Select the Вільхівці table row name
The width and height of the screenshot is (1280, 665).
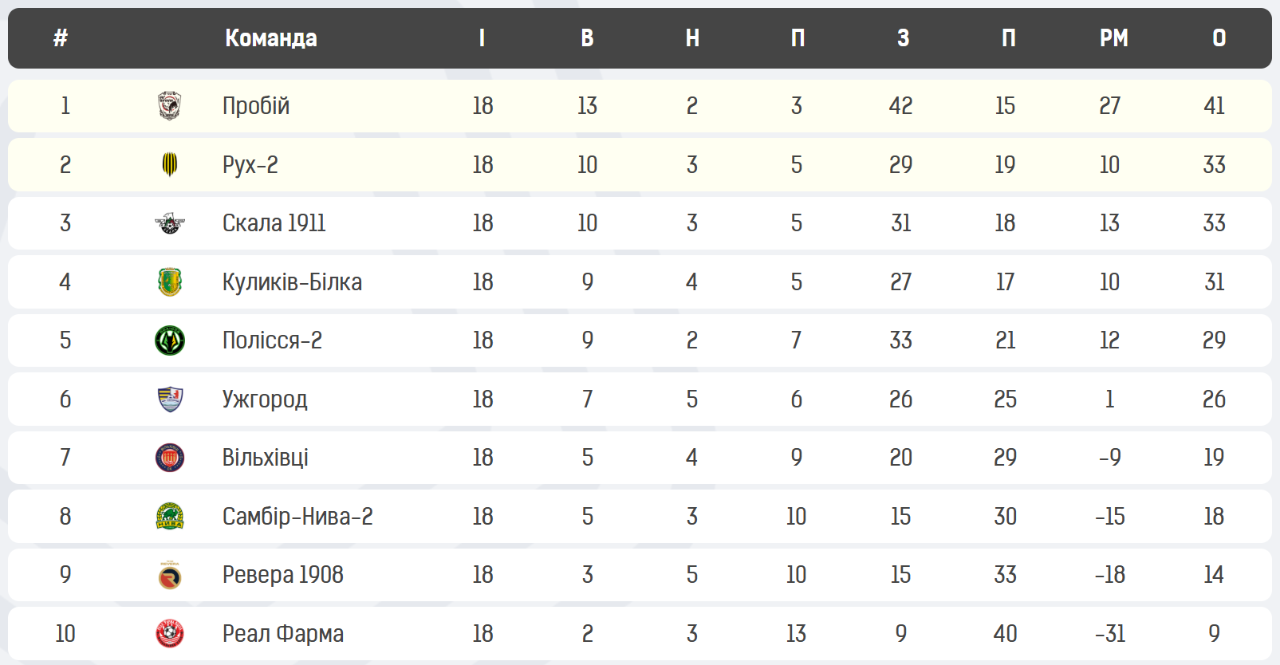[x=265, y=458]
